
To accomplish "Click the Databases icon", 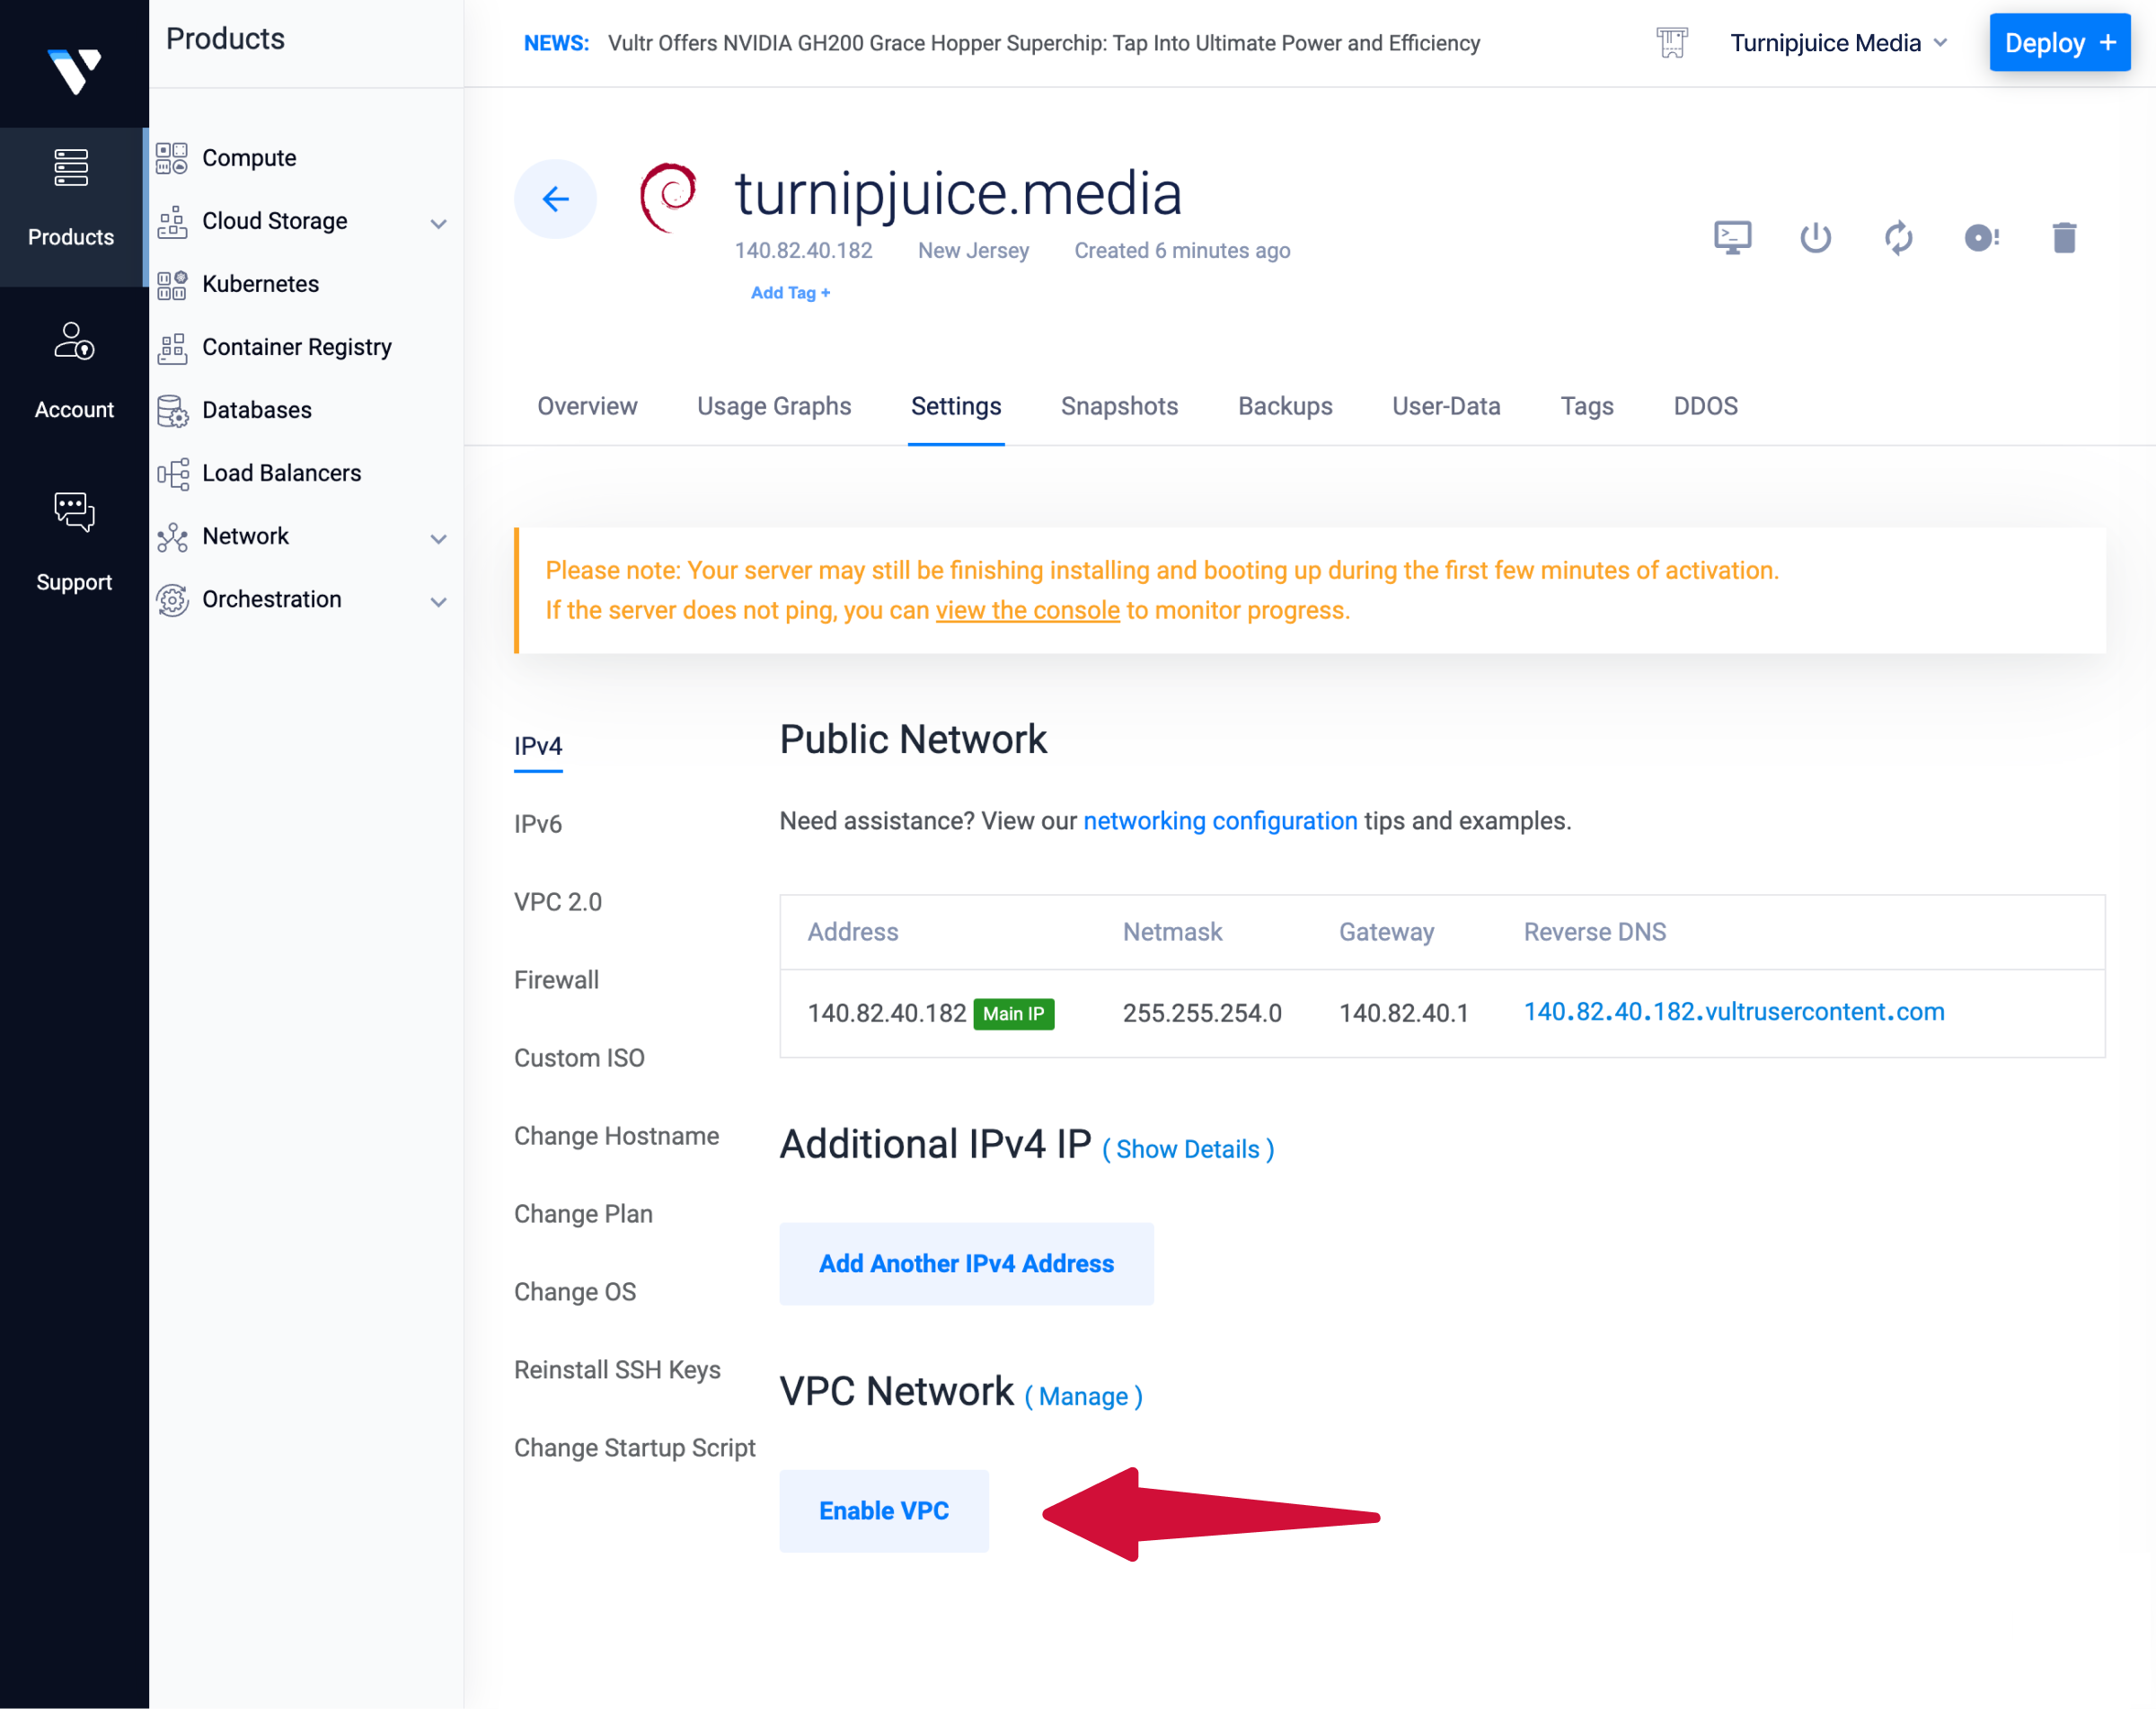I will (172, 410).
